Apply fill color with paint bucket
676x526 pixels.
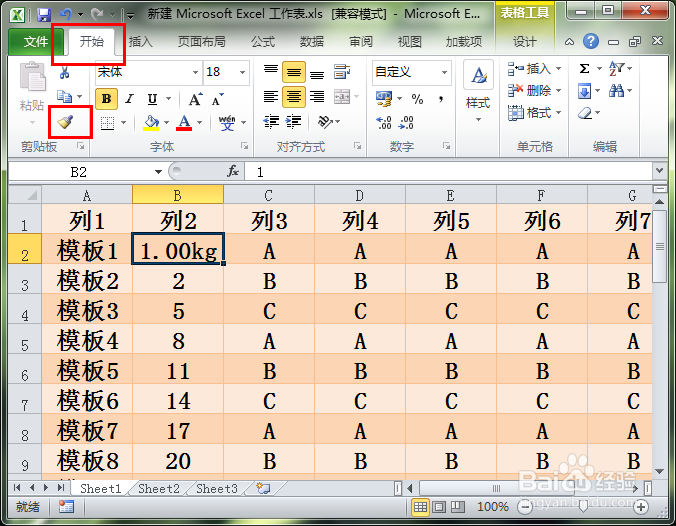[151, 123]
